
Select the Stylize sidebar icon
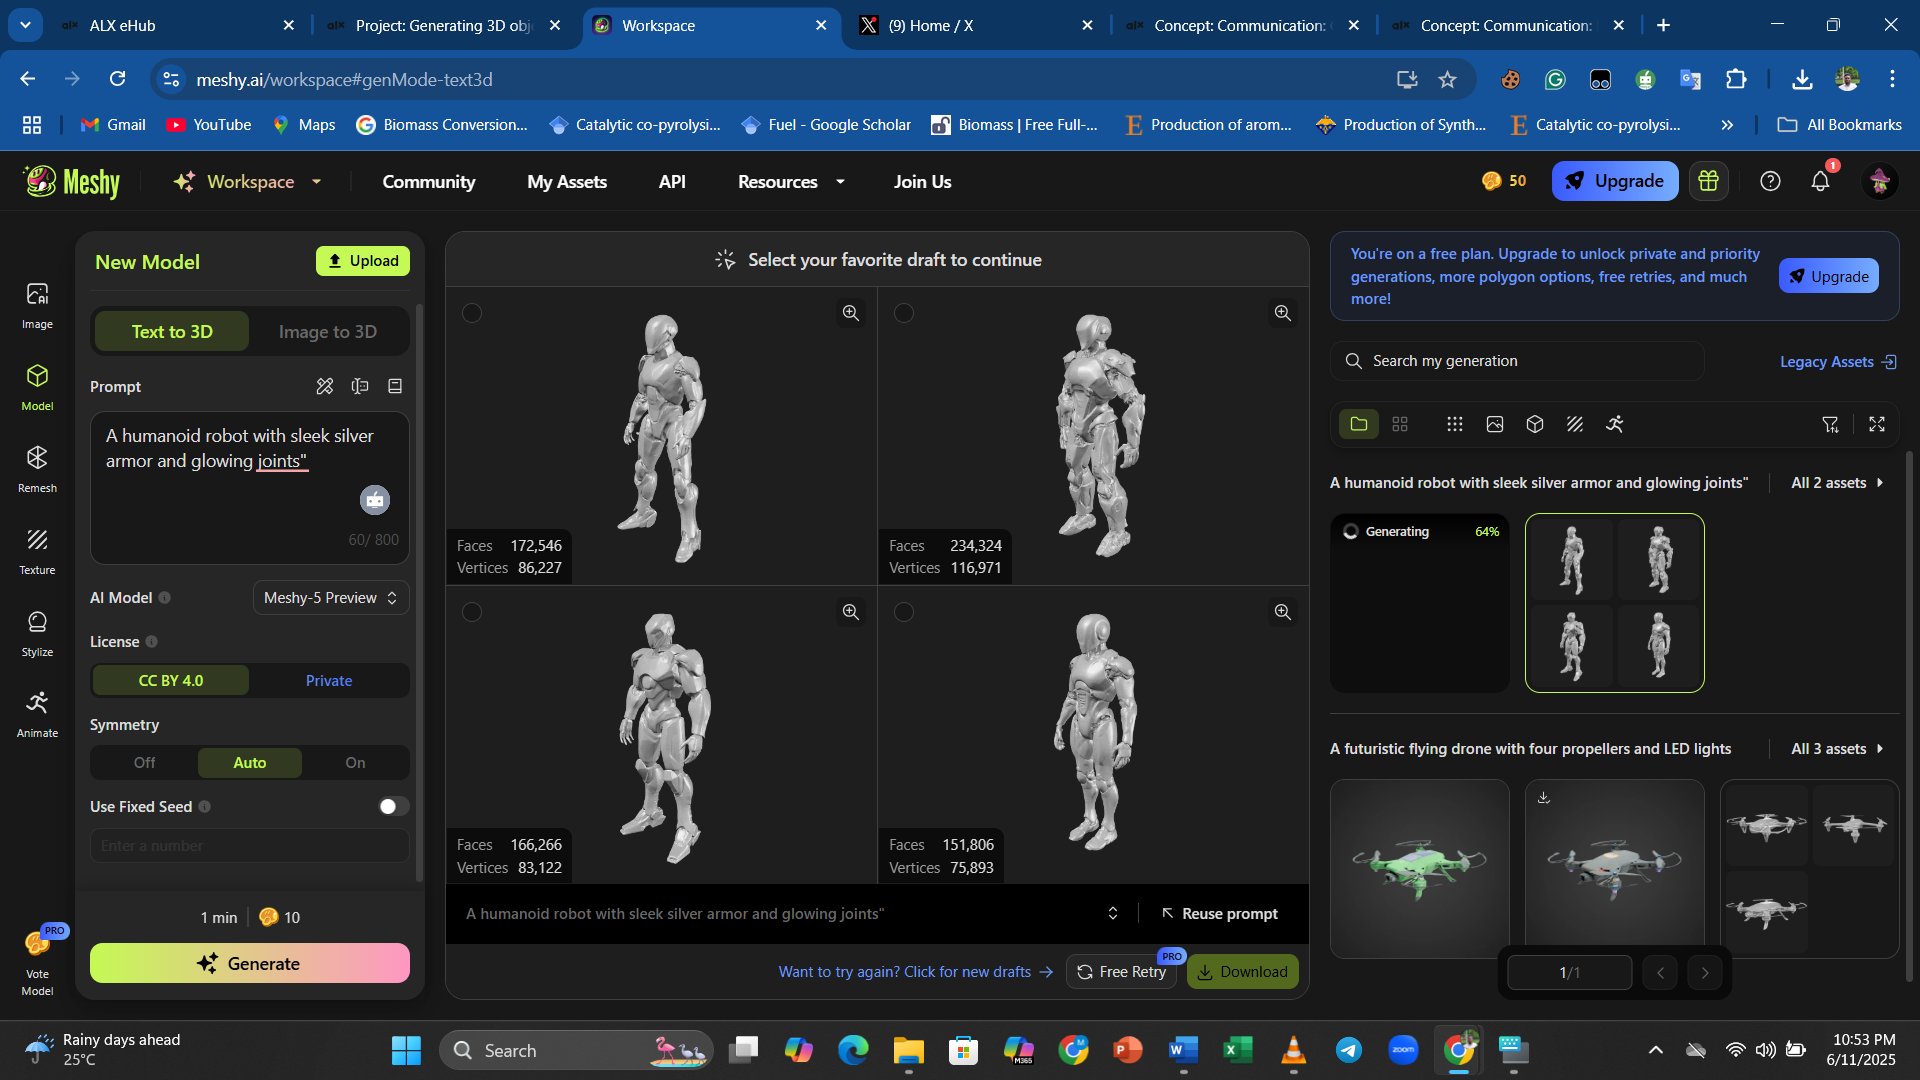pos(37,632)
